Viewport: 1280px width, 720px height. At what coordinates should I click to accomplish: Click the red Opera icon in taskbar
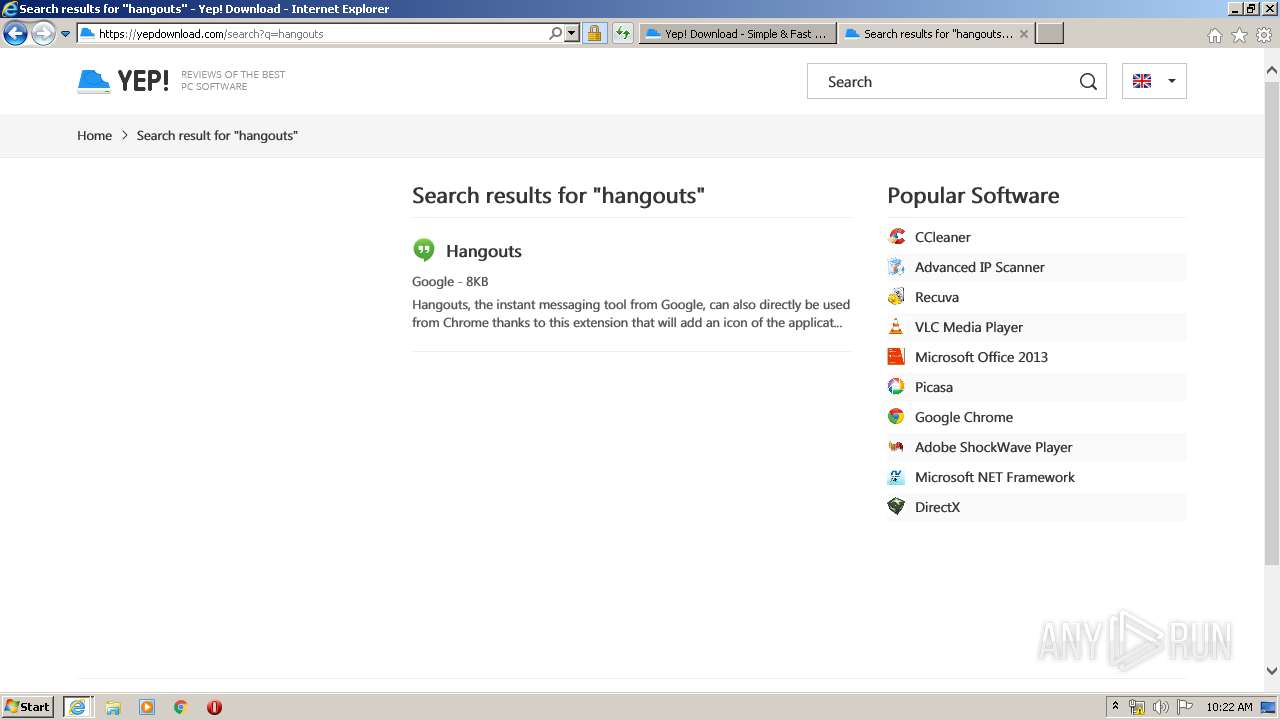tap(214, 707)
